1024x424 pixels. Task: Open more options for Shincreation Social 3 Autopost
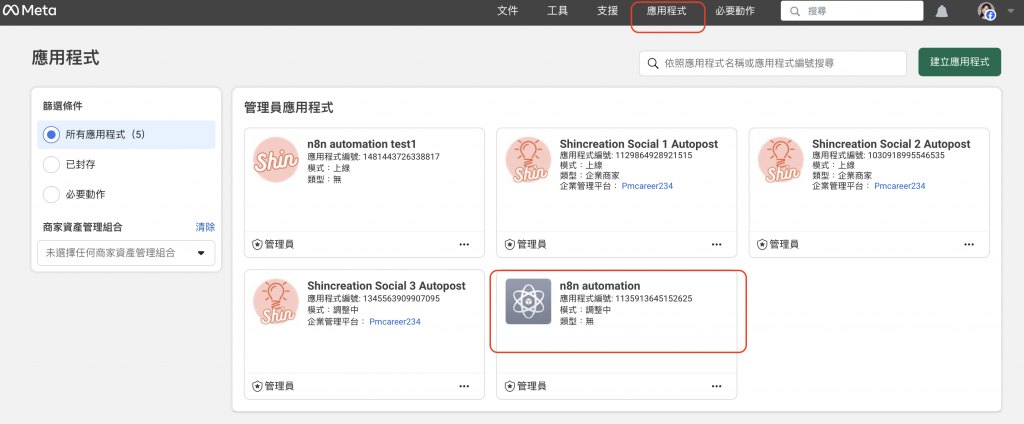pyautogui.click(x=464, y=386)
